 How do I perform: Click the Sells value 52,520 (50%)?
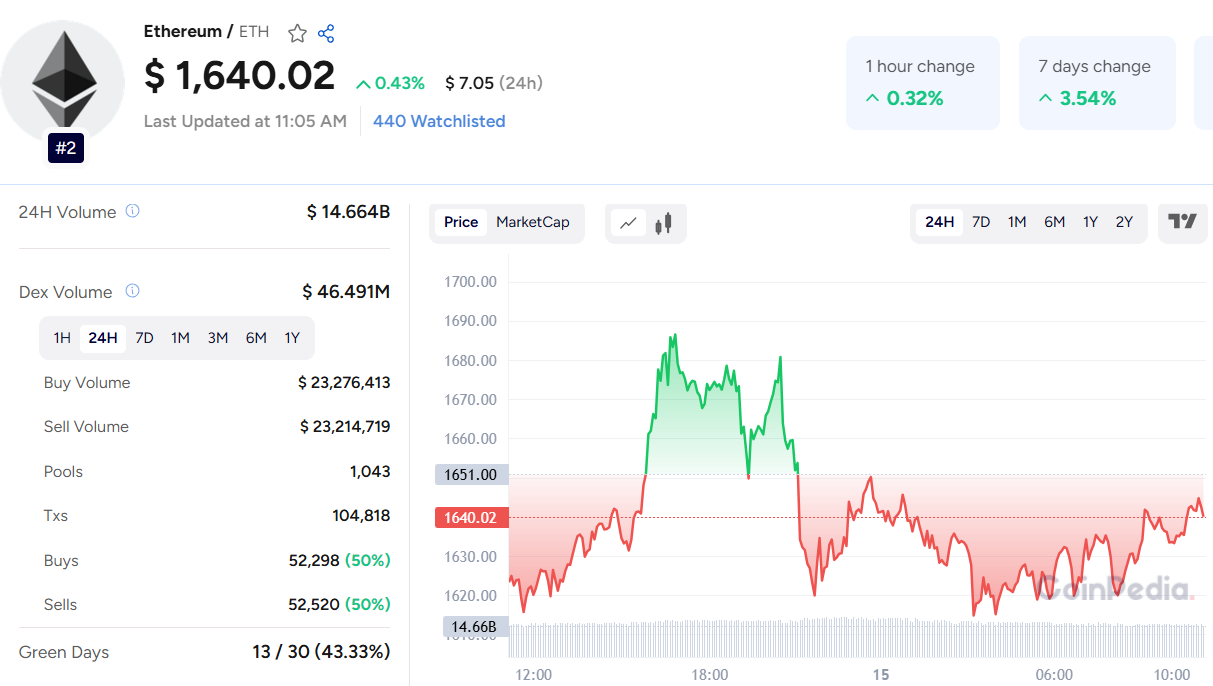tap(339, 604)
